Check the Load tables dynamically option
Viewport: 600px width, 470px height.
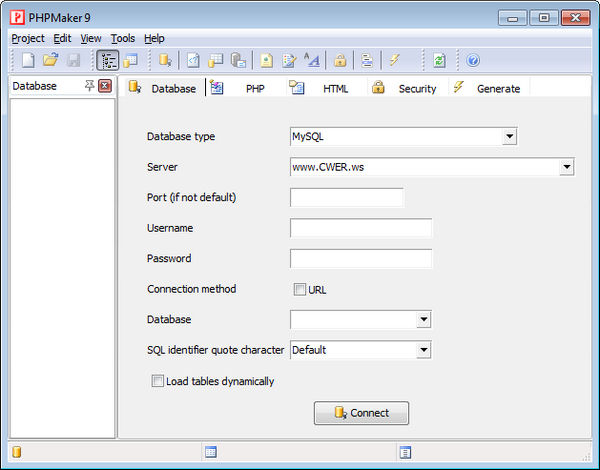(157, 381)
